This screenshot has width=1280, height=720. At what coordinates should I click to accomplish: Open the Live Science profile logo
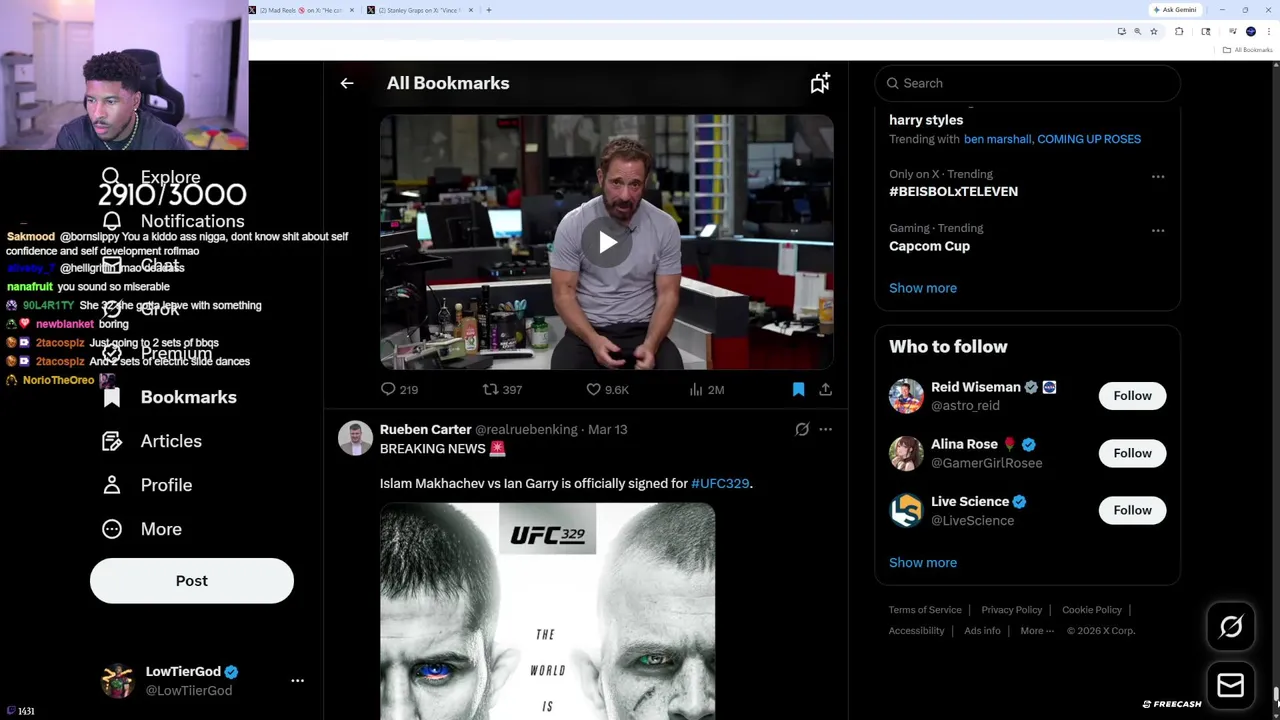coord(906,510)
